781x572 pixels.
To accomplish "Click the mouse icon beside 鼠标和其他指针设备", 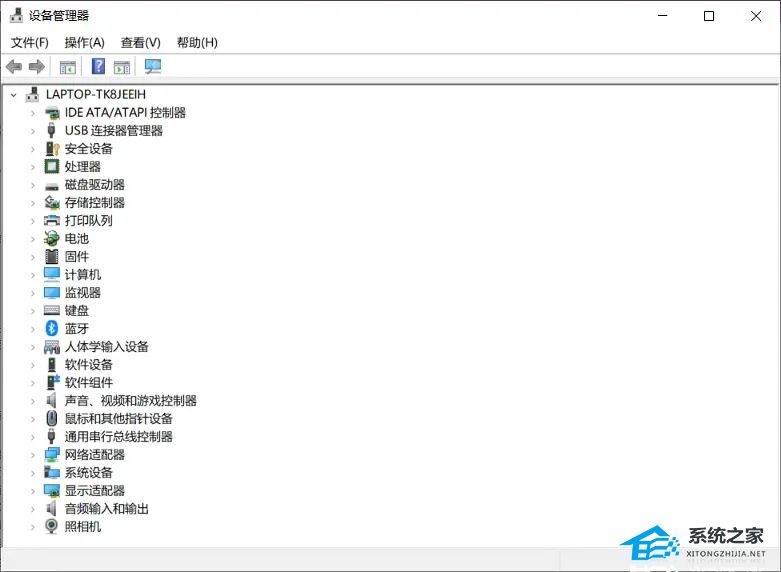I will tap(52, 419).
